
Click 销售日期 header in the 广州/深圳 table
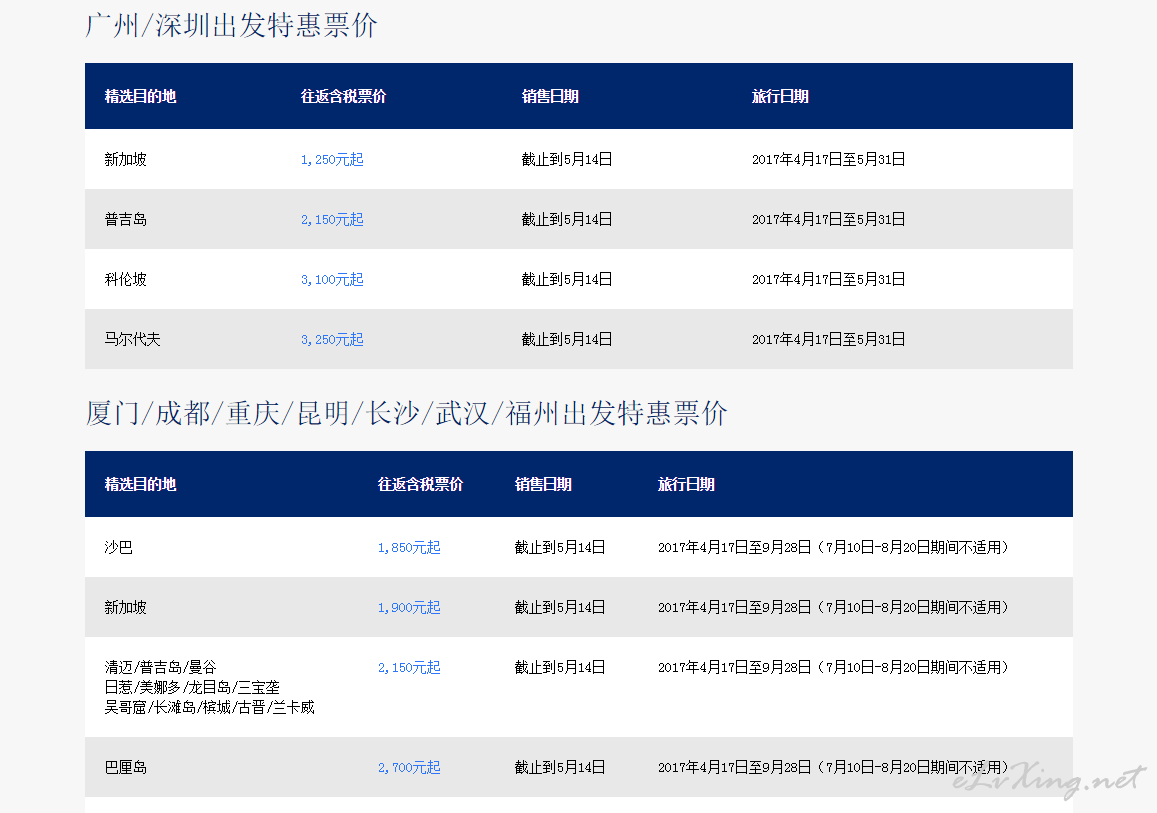point(550,96)
